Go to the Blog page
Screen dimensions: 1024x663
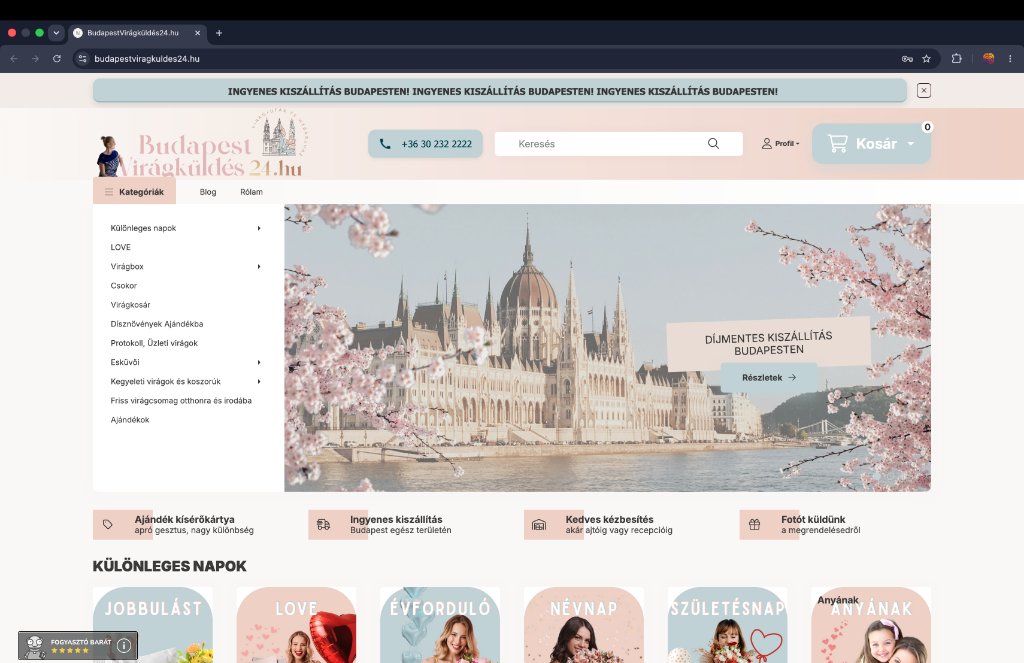pos(208,192)
